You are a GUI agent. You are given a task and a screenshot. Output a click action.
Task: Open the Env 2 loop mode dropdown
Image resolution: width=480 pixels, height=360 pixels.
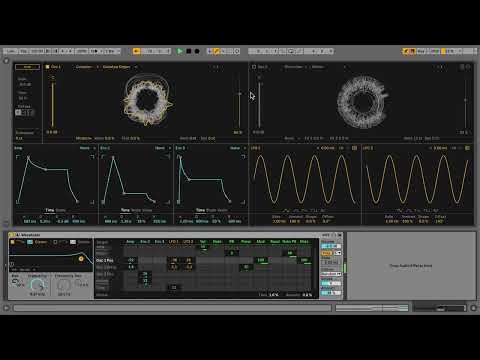[162, 148]
